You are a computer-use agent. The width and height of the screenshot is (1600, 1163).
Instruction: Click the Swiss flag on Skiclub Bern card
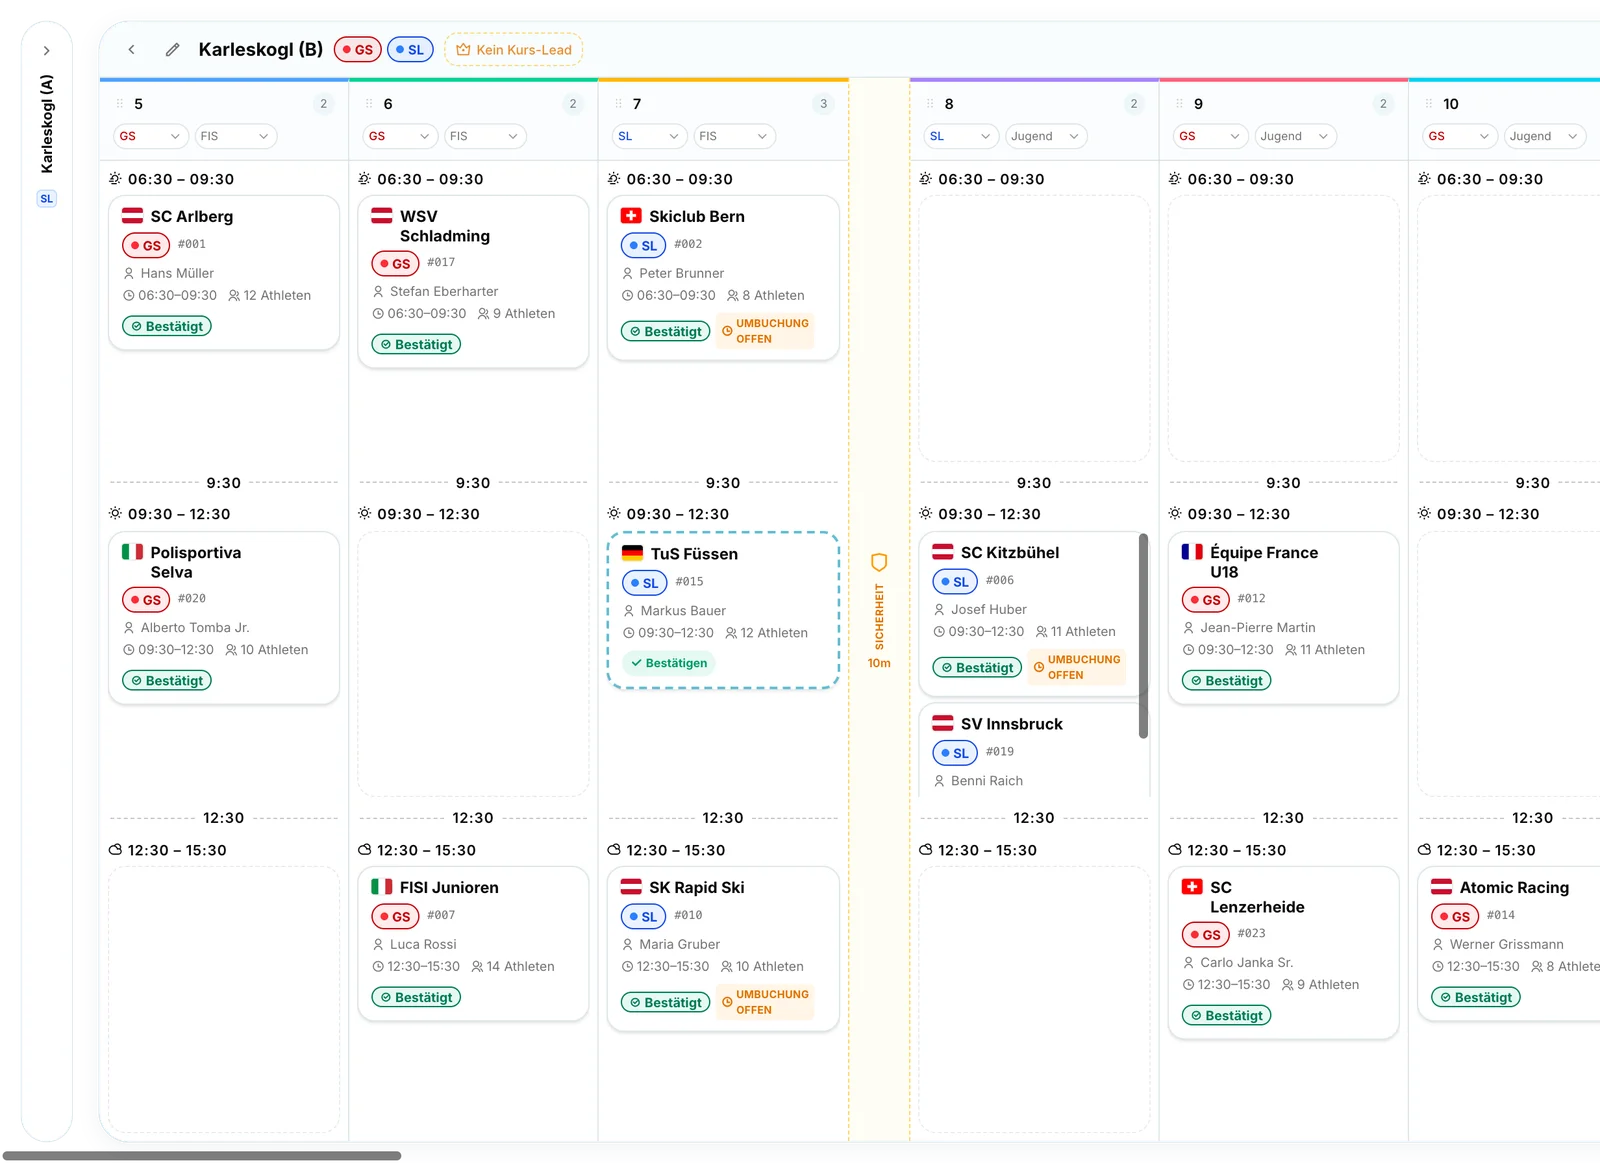[631, 215]
